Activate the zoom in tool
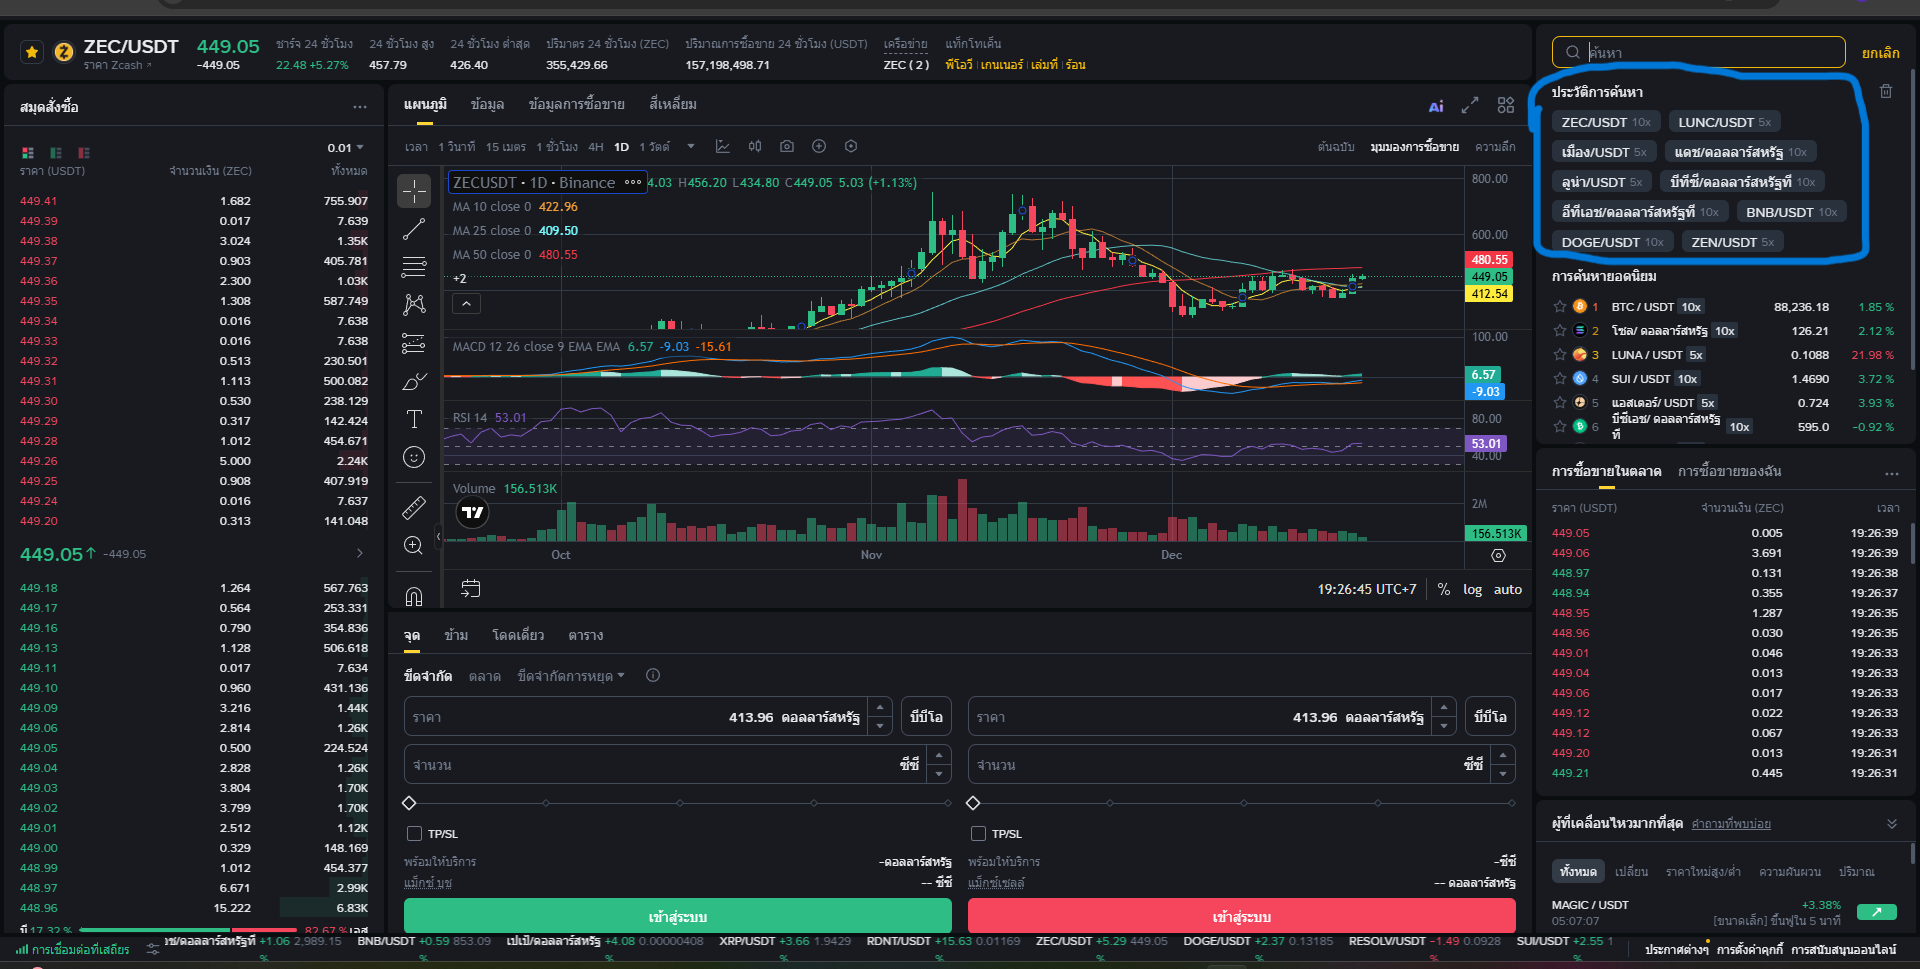This screenshot has height=969, width=1920. point(414,545)
